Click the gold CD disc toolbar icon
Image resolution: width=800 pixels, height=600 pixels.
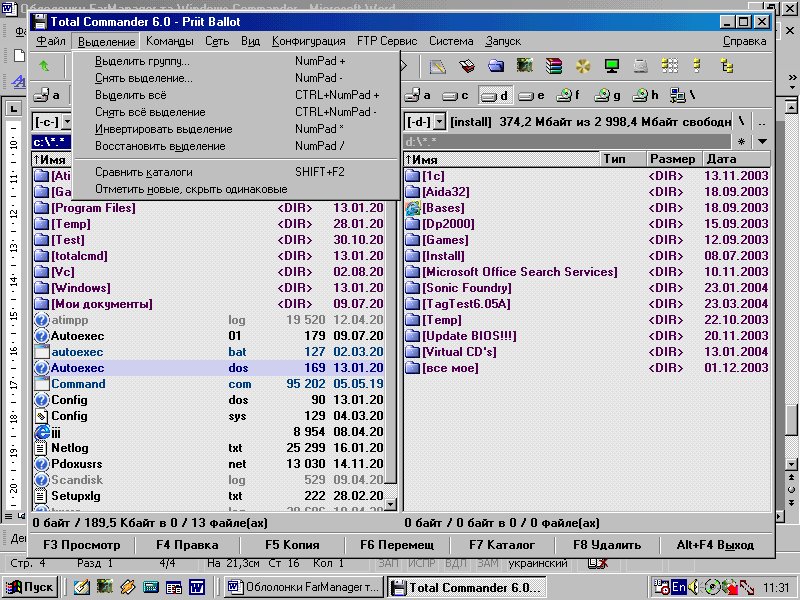[x=583, y=66]
